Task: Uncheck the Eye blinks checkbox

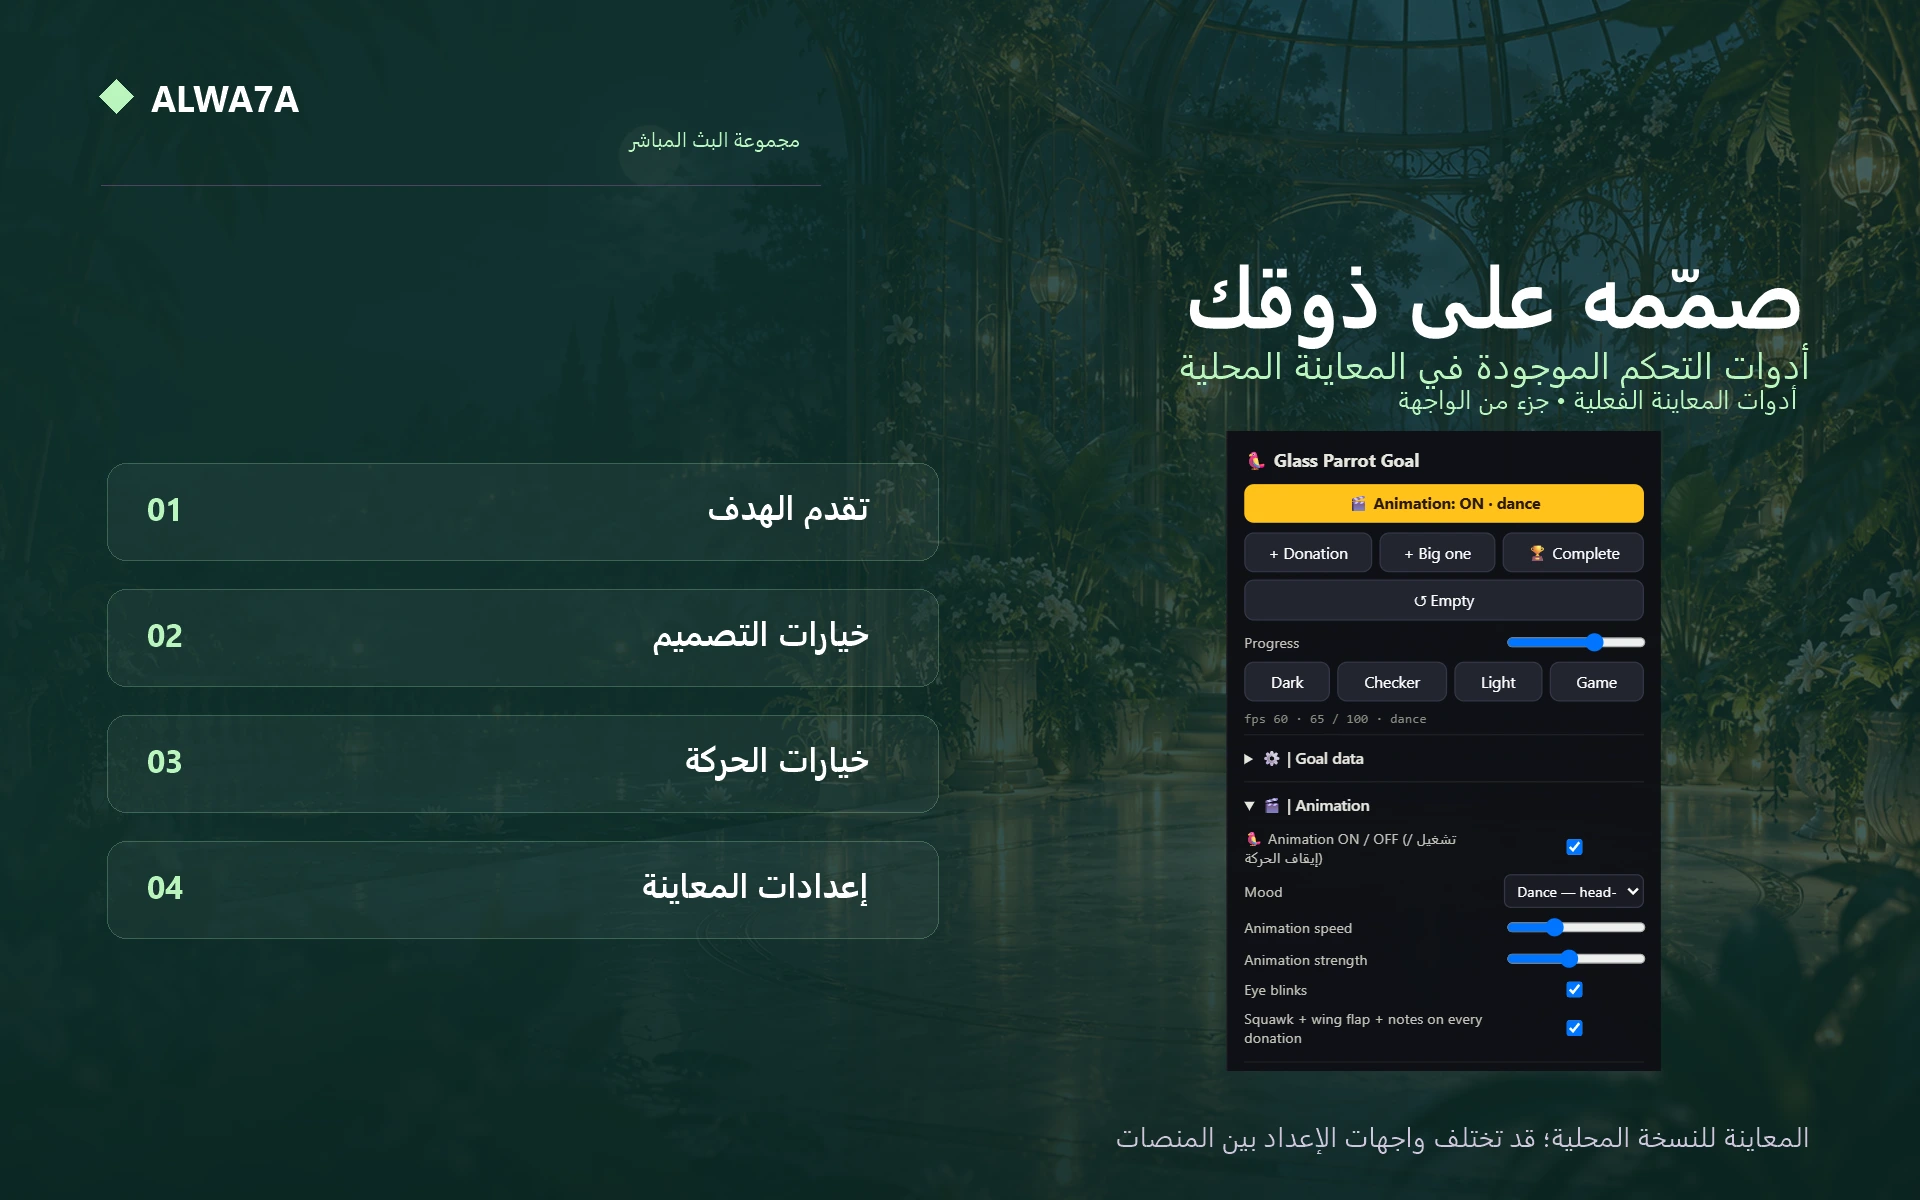Action: (x=1574, y=989)
